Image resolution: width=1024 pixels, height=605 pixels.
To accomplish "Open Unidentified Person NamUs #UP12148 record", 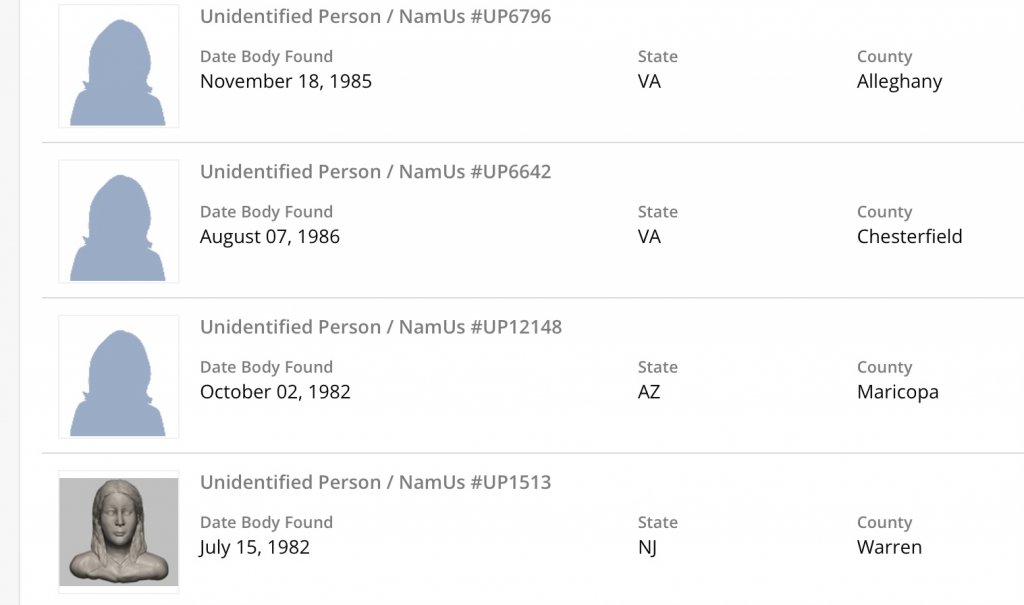I will pyautogui.click(x=380, y=327).
